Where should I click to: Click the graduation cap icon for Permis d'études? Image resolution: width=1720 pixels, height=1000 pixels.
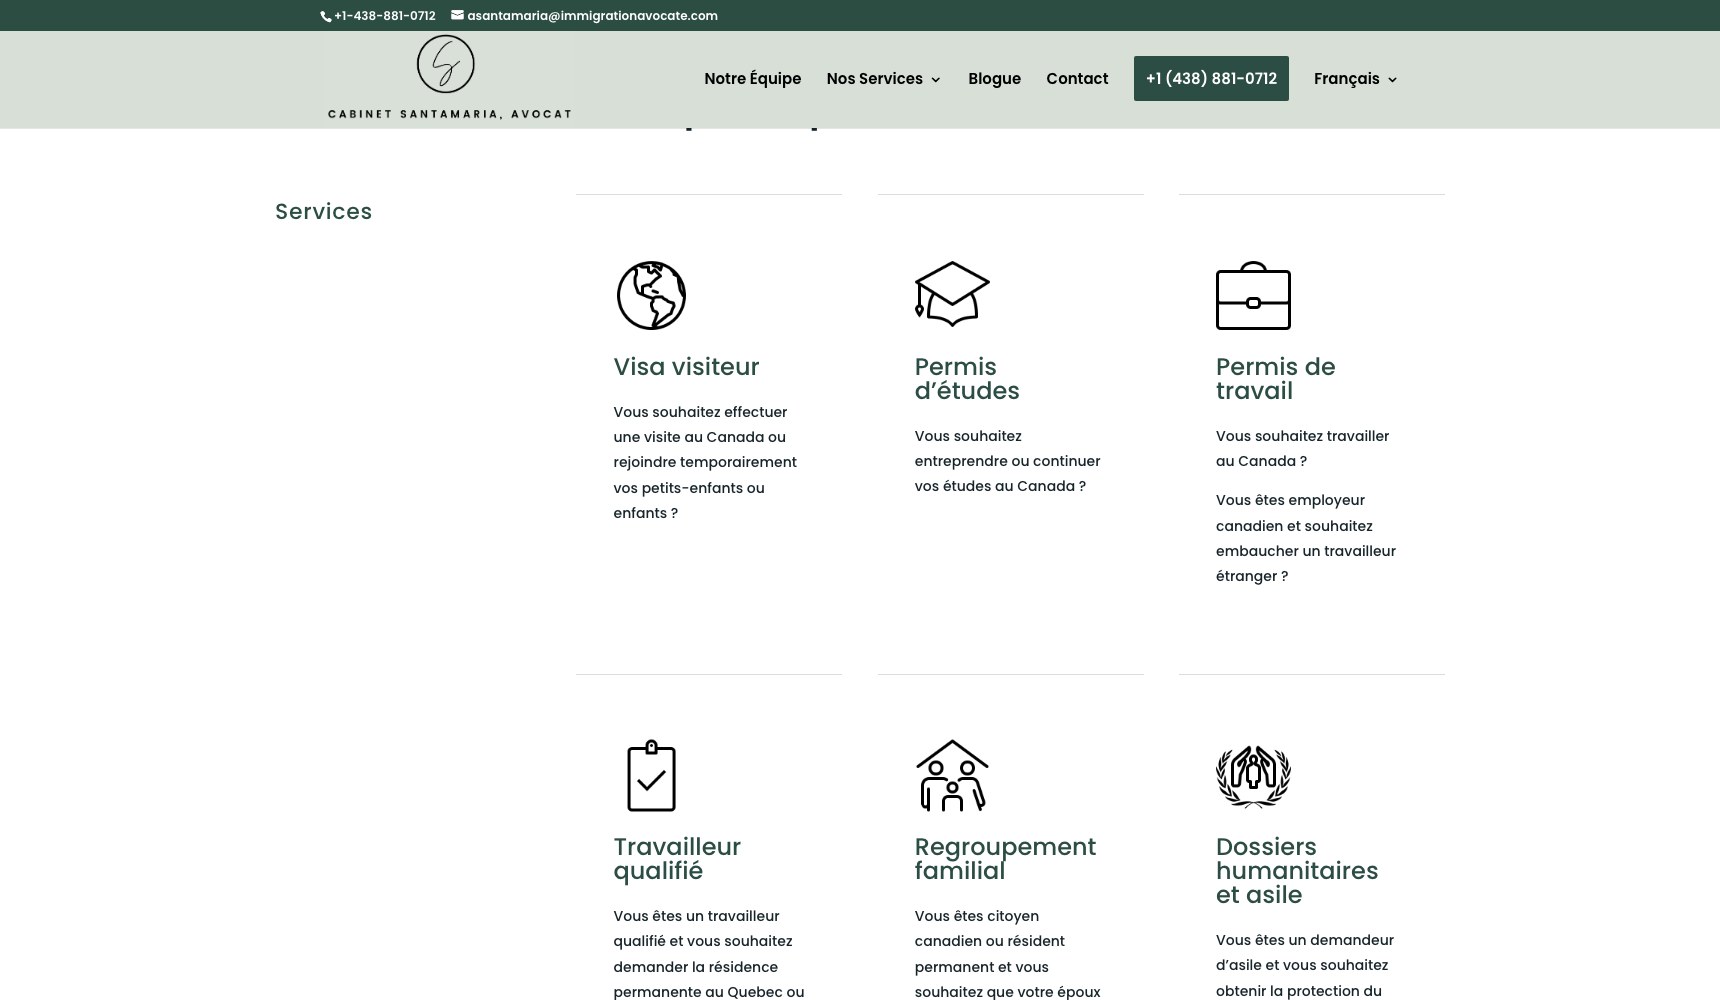coord(952,294)
